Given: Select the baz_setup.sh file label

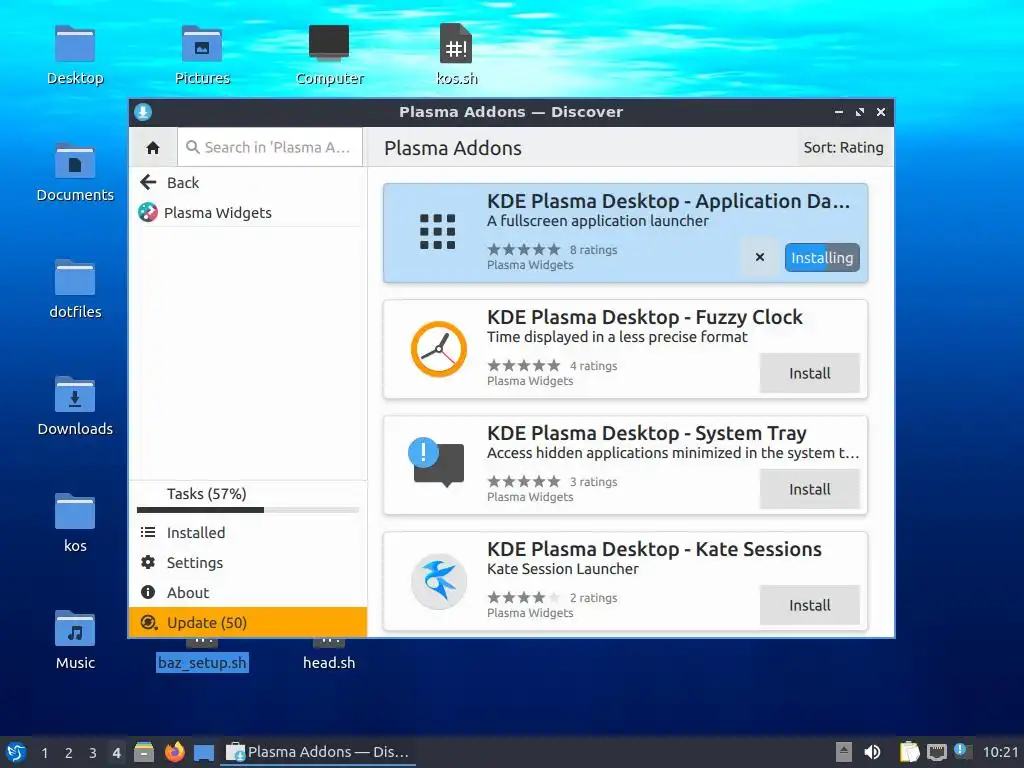Looking at the screenshot, I should click(202, 663).
